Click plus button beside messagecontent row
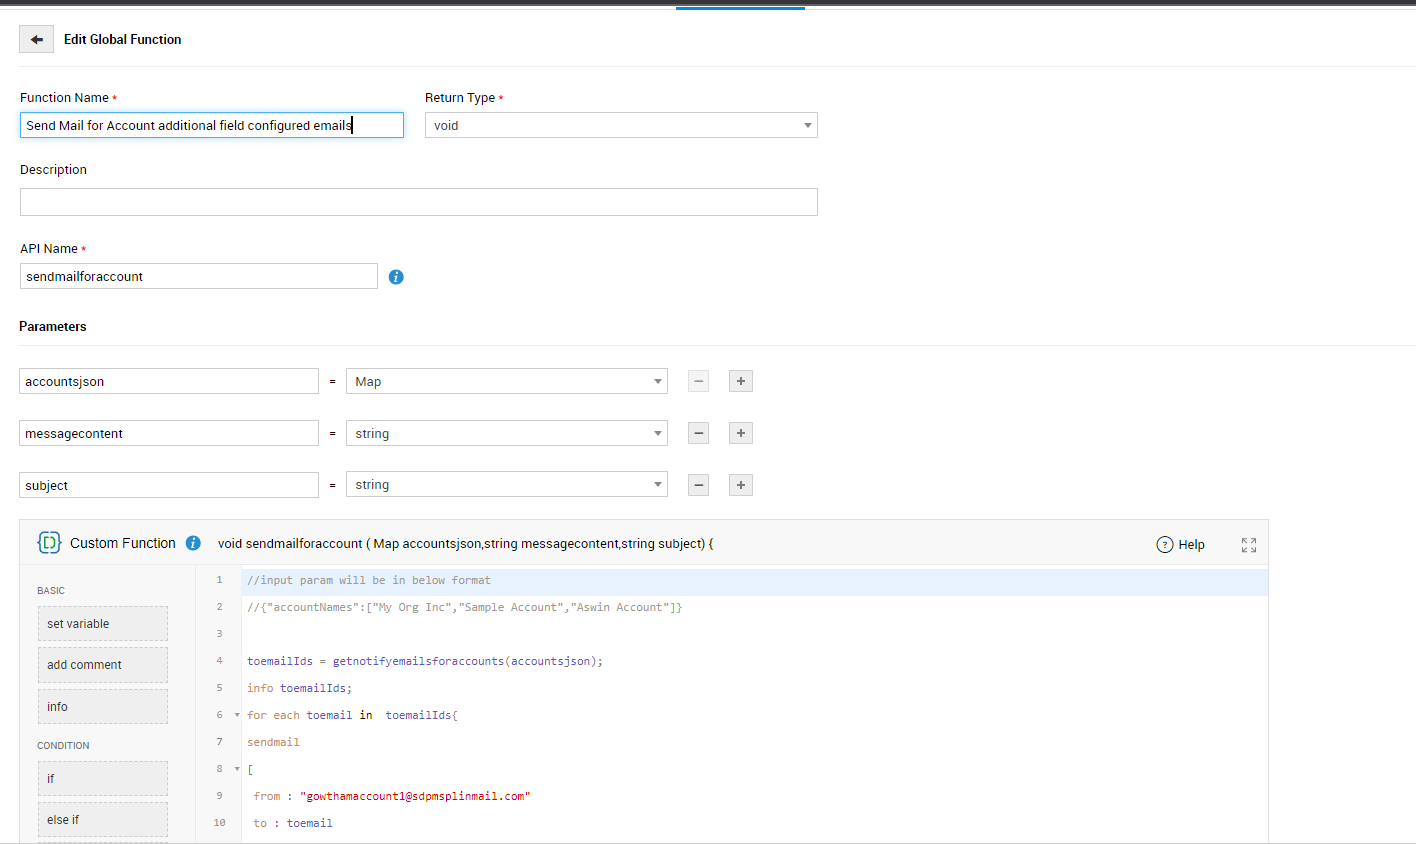1416x844 pixels. [x=740, y=433]
